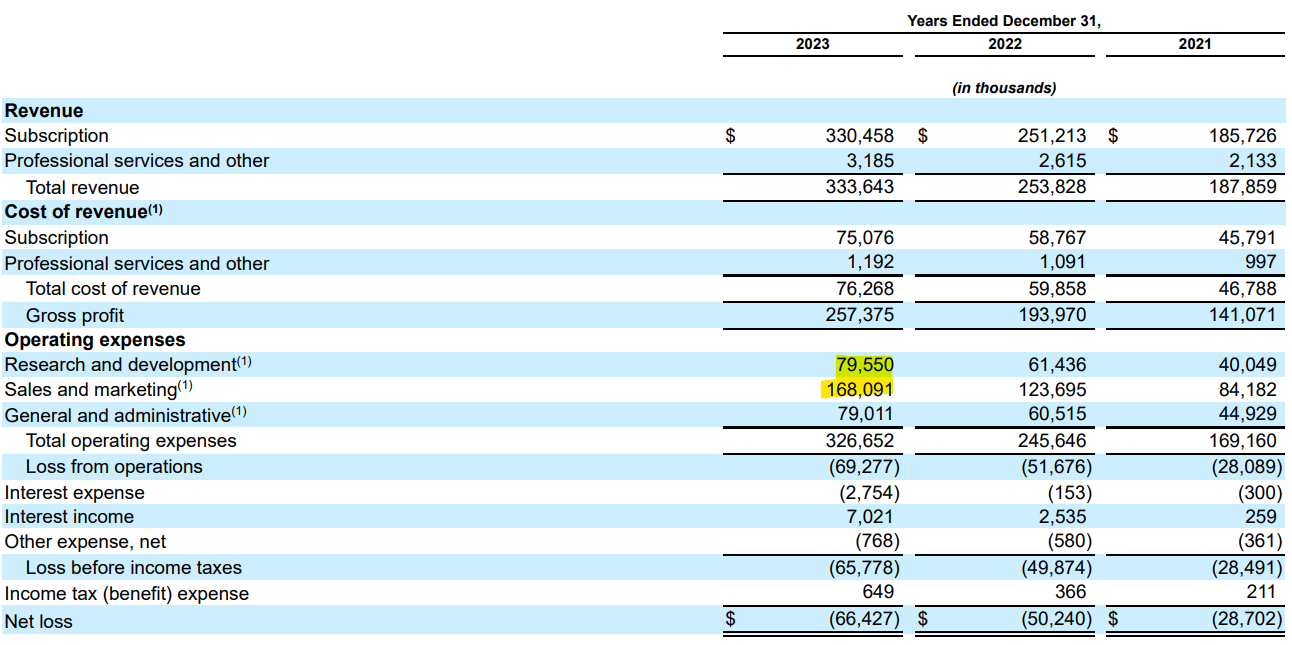Click the 'Interest income' row label
The image size is (1292, 645).
click(x=69, y=517)
